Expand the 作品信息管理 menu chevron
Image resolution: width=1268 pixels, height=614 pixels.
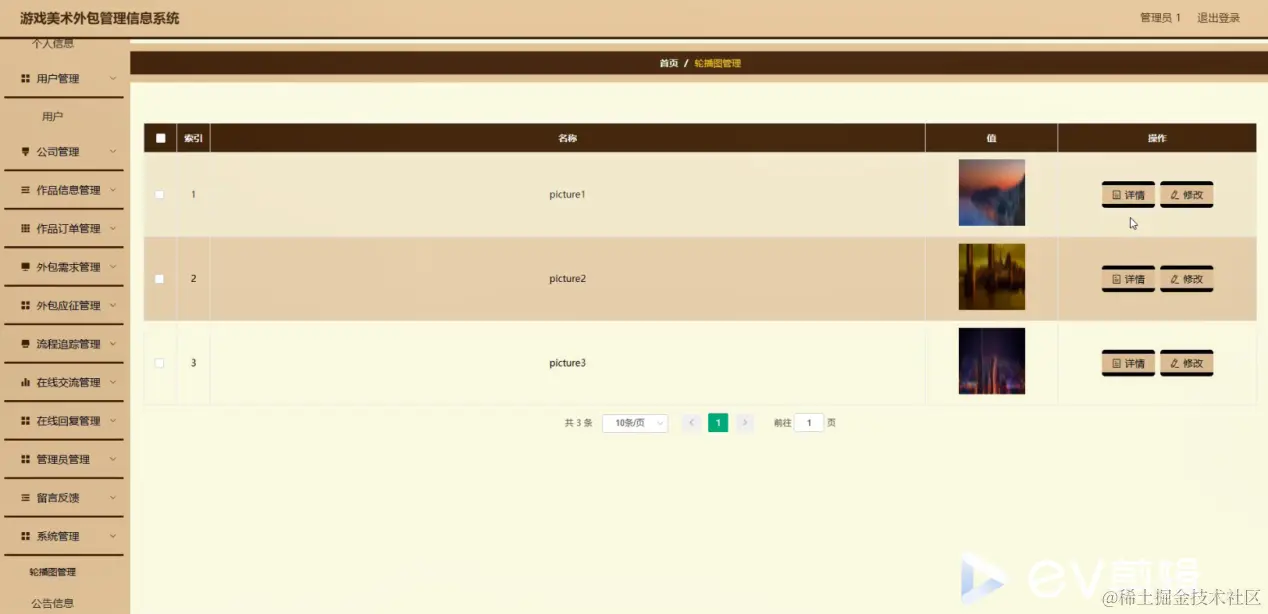coord(113,190)
